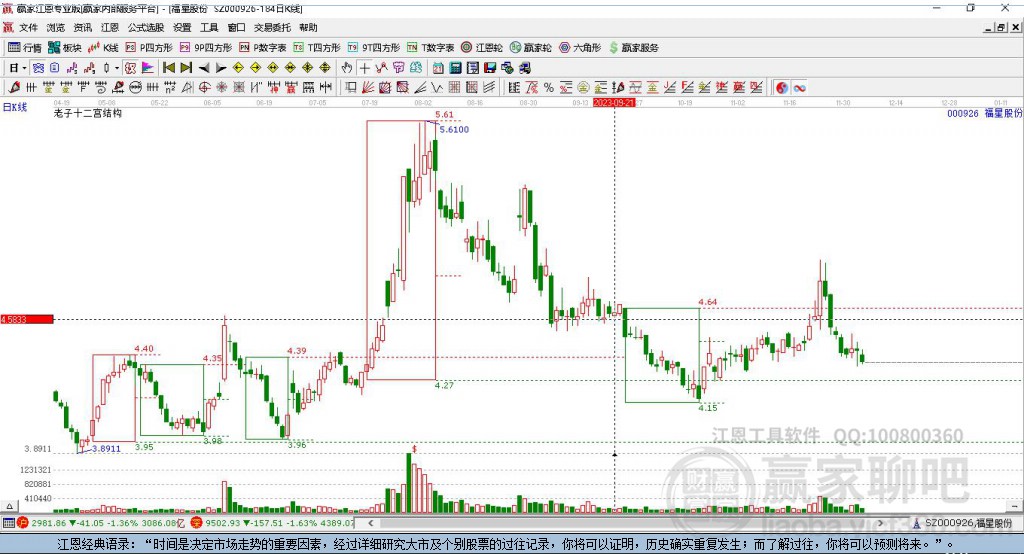Open the 板块 sector view
This screenshot has width=1024, height=554.
[65, 48]
